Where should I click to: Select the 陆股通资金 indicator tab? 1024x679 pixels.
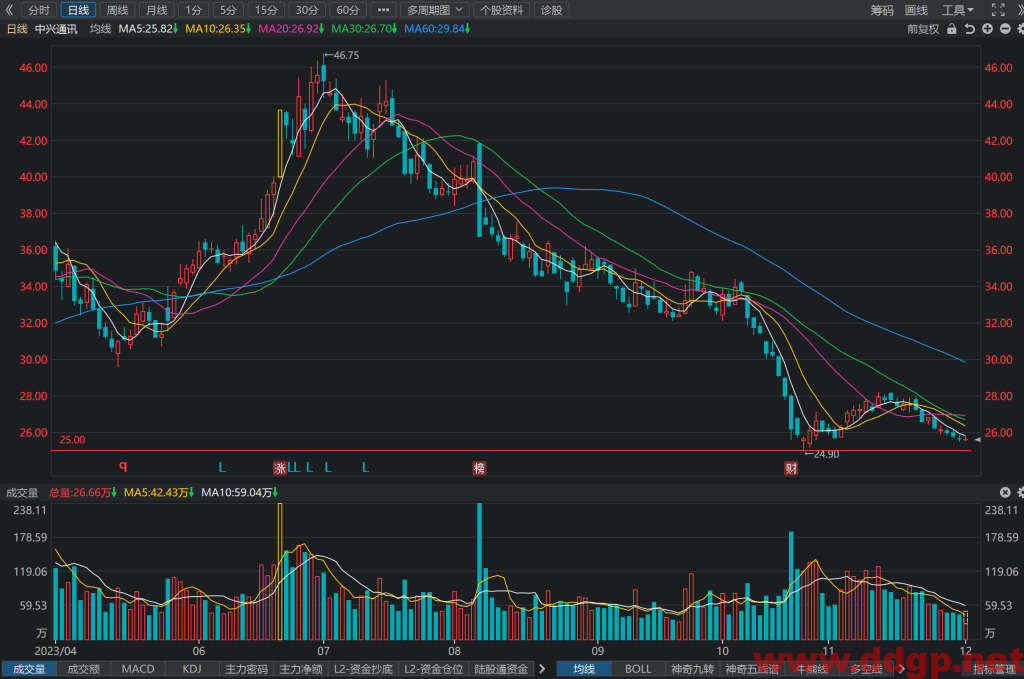pos(502,669)
